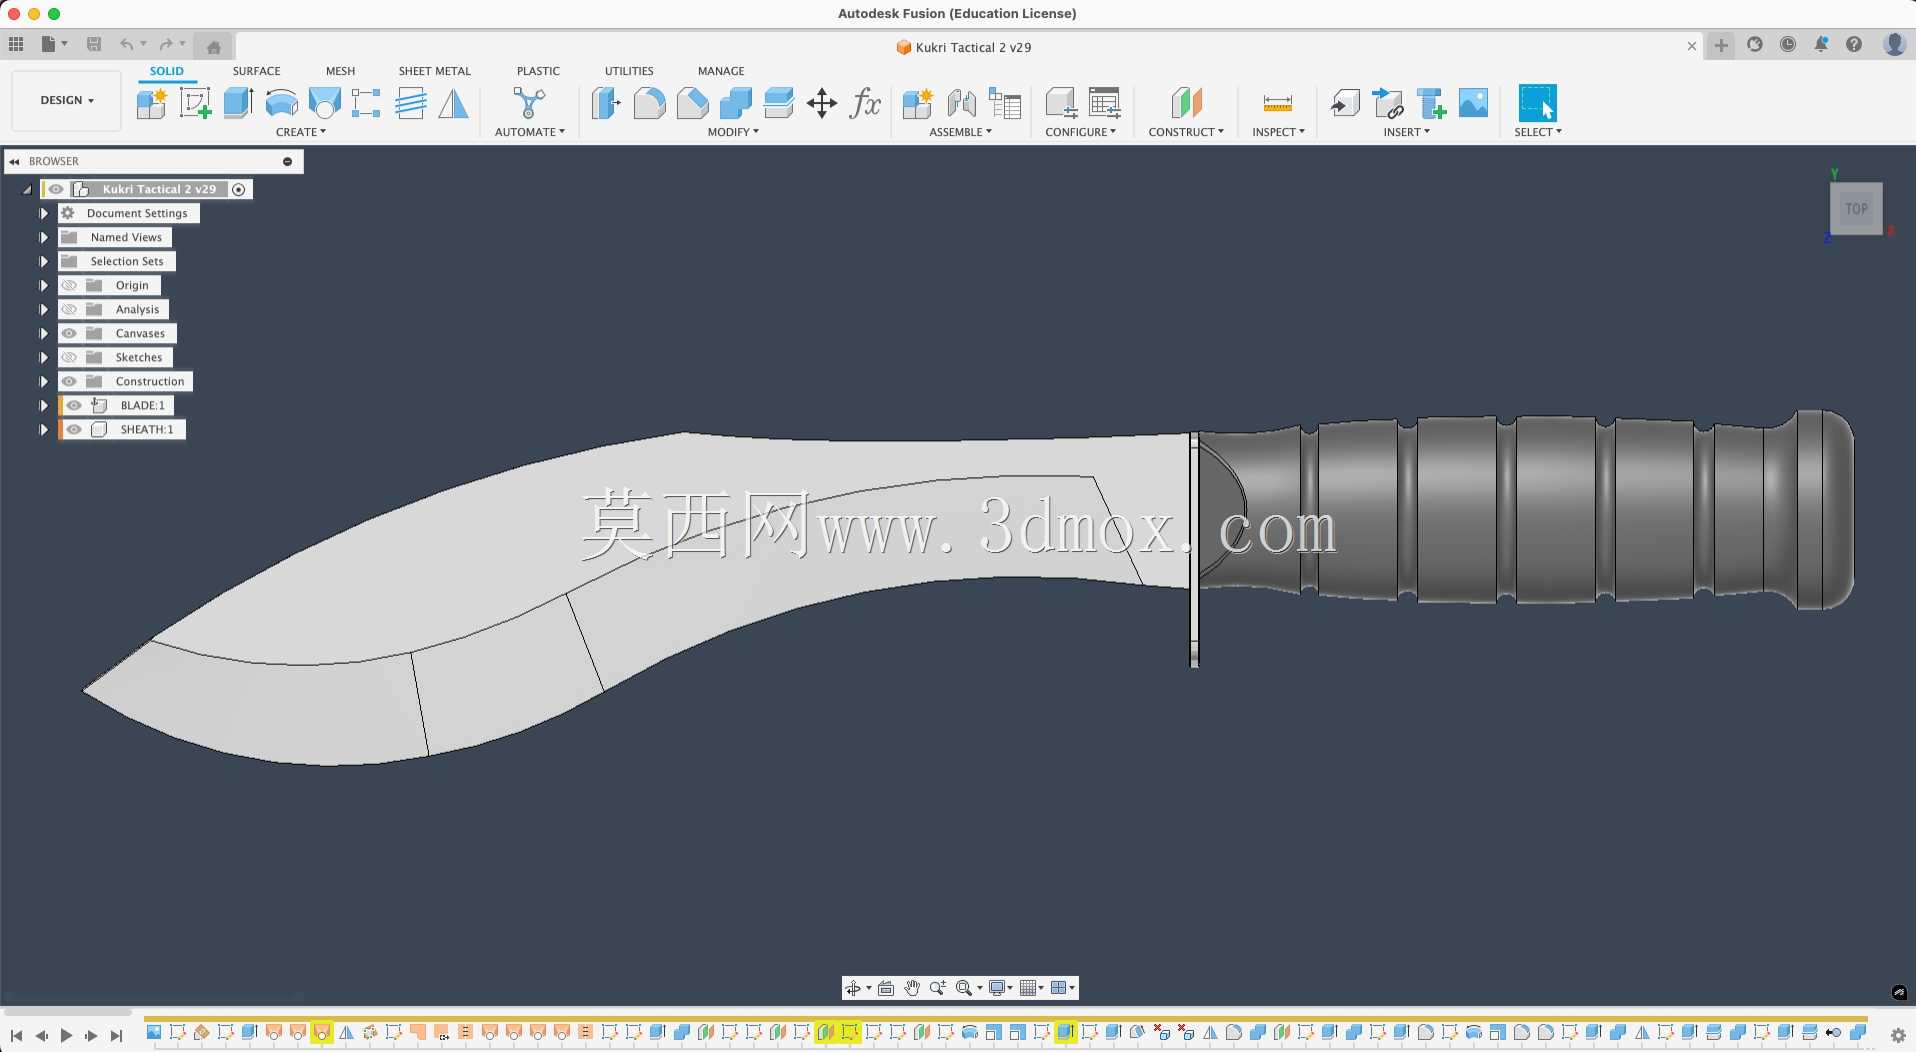Expand the Document Settings node
Image resolution: width=1916 pixels, height=1052 pixels.
click(43, 213)
